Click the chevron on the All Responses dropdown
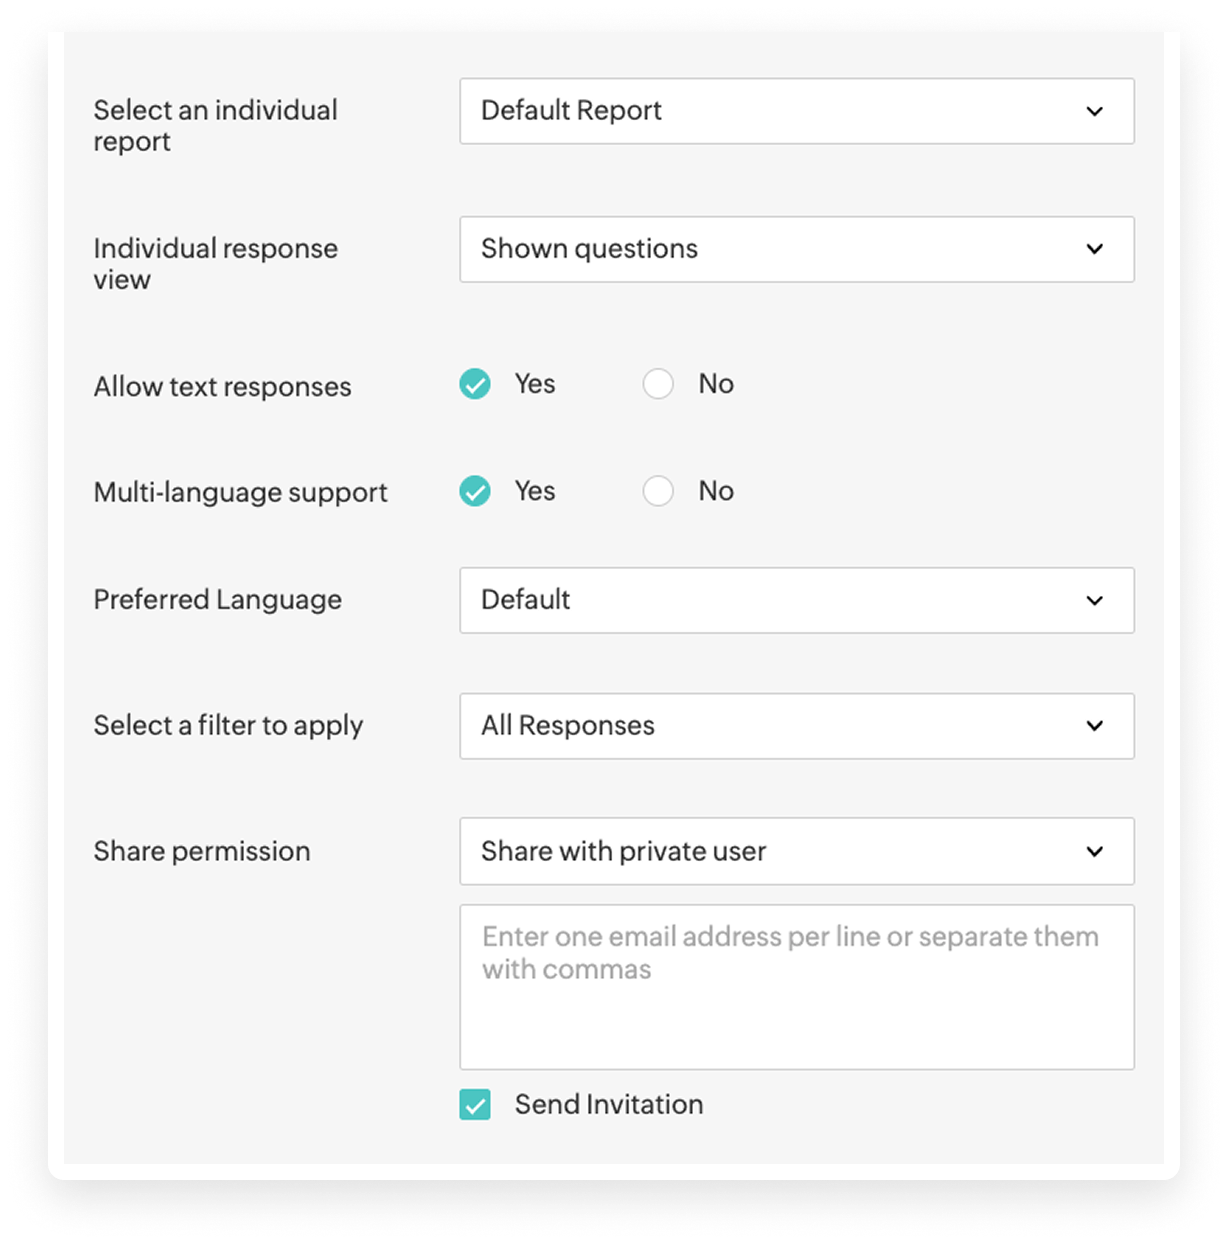Image resolution: width=1228 pixels, height=1244 pixels. 1096,726
